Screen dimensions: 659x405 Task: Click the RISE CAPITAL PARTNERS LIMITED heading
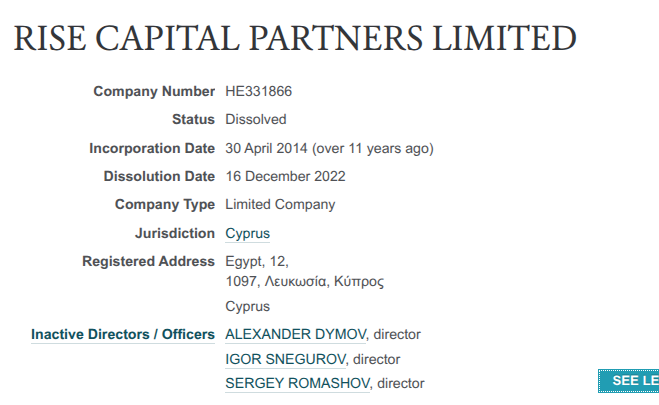click(295, 39)
